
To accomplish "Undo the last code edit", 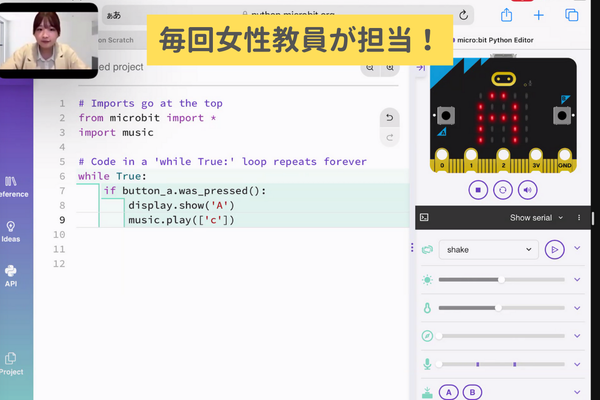I will [390, 118].
